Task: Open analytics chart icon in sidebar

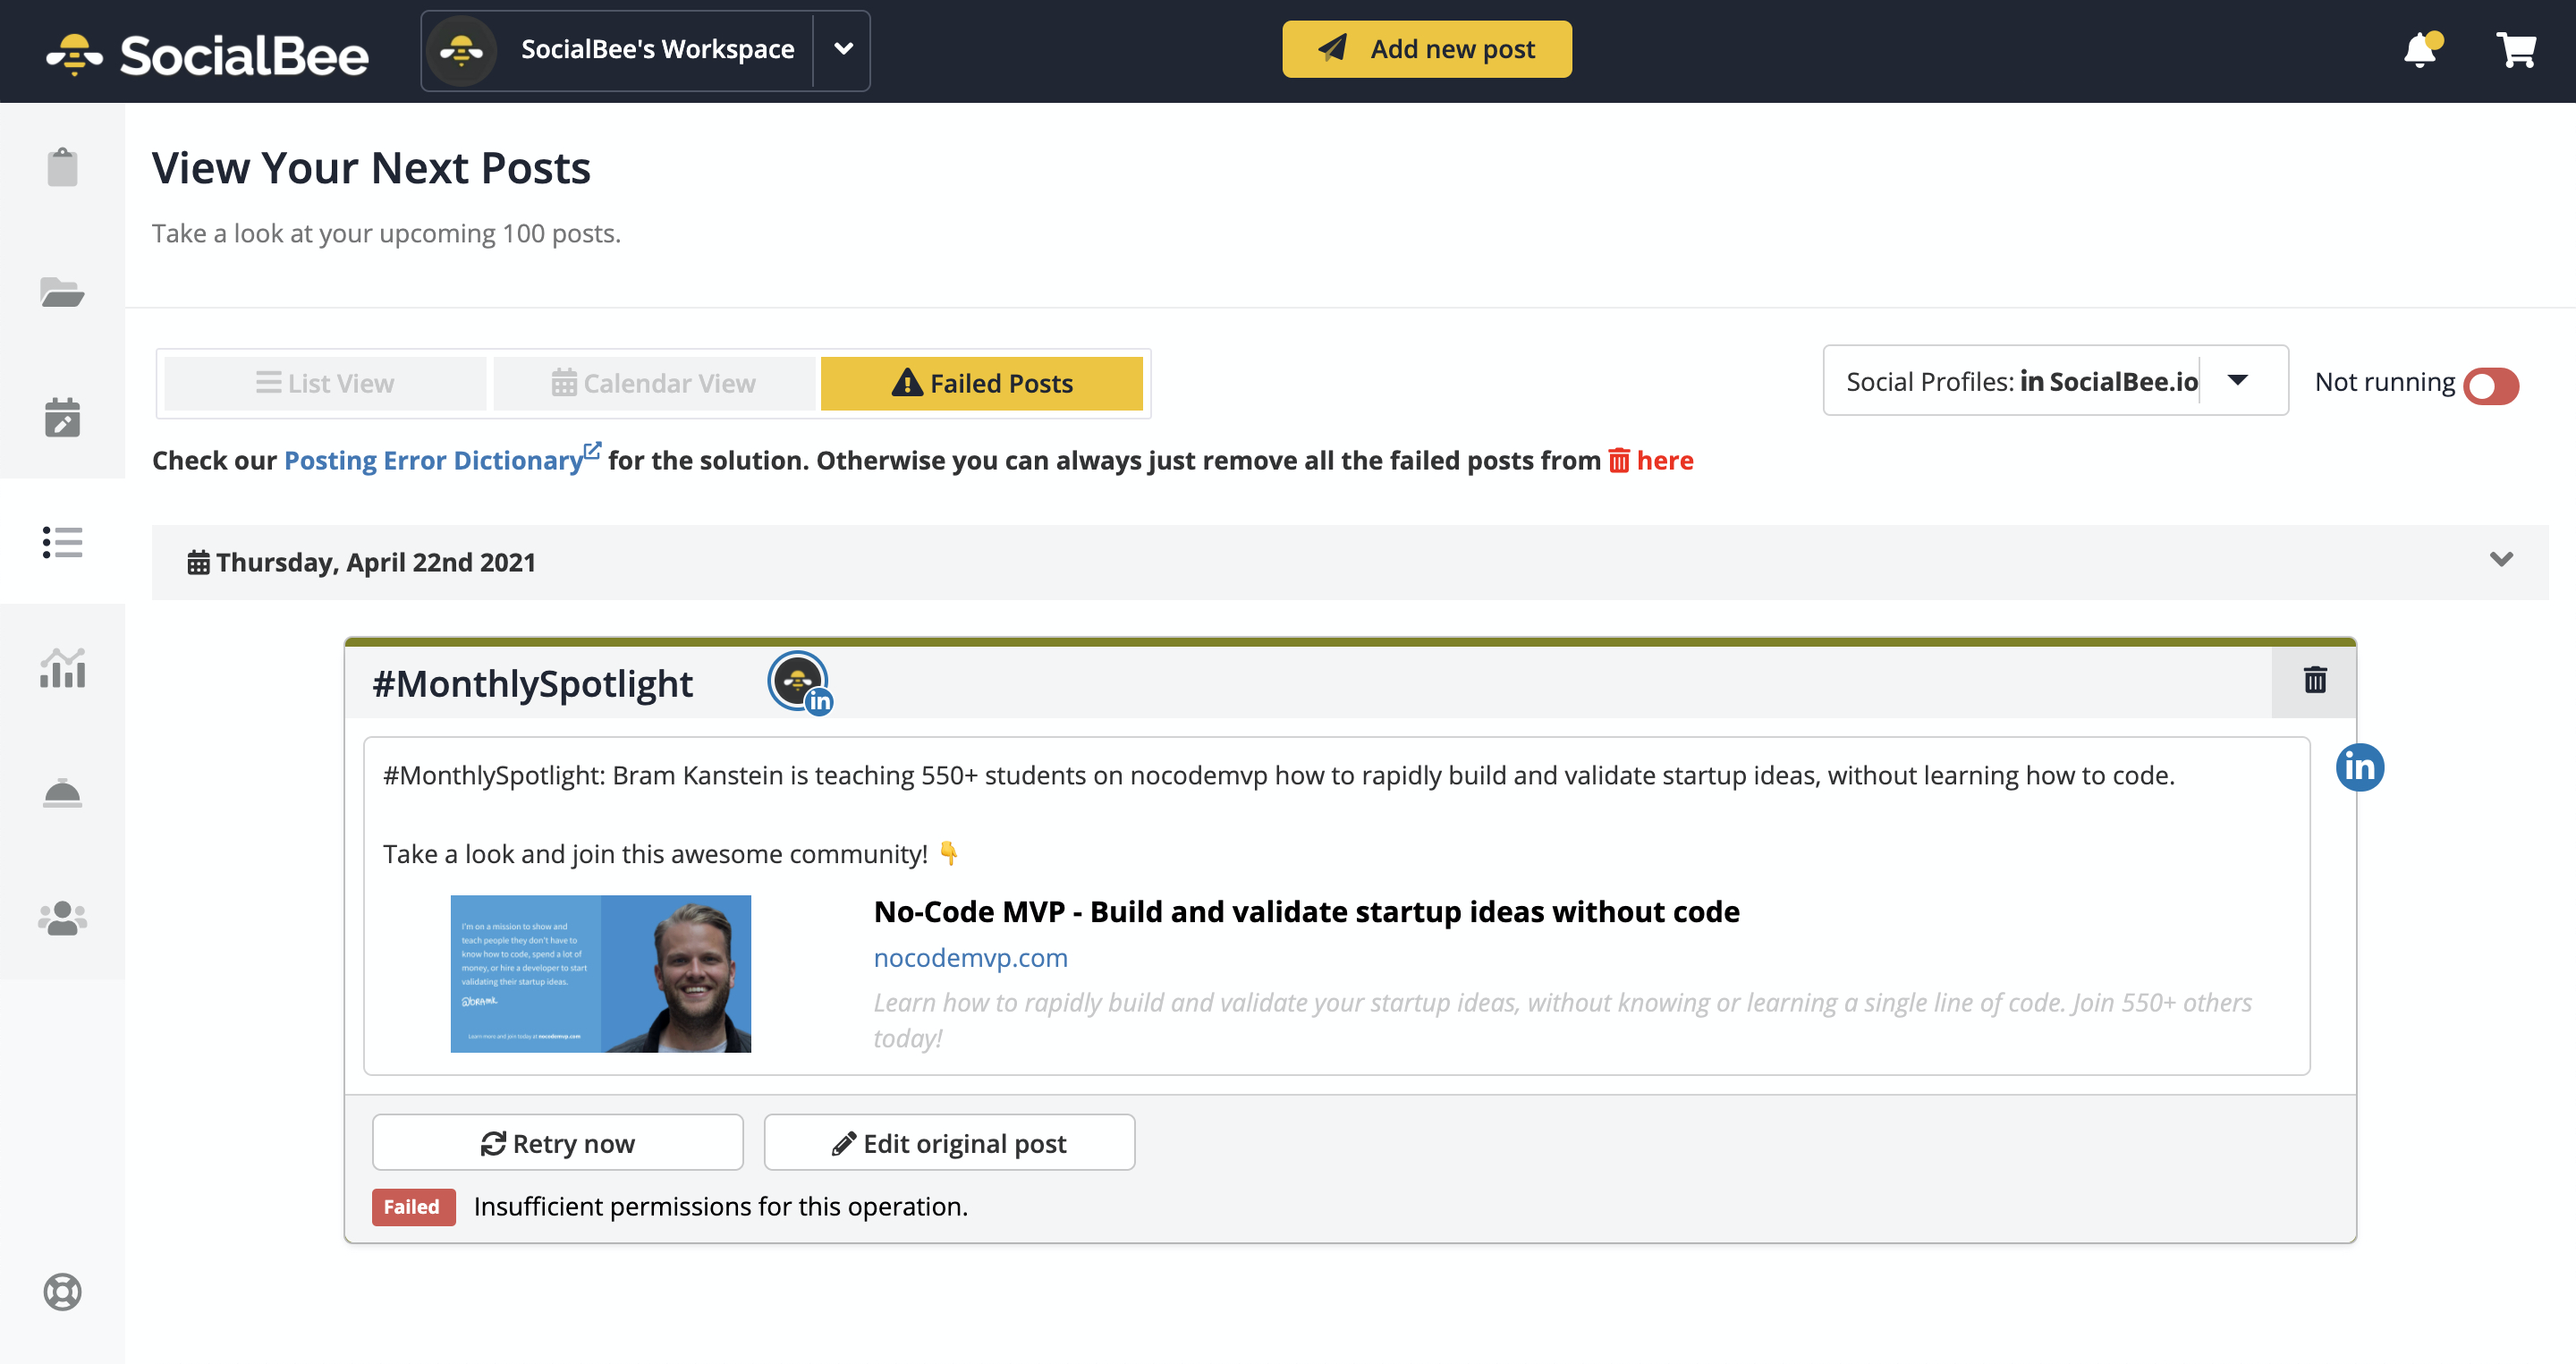Action: pos(62,668)
